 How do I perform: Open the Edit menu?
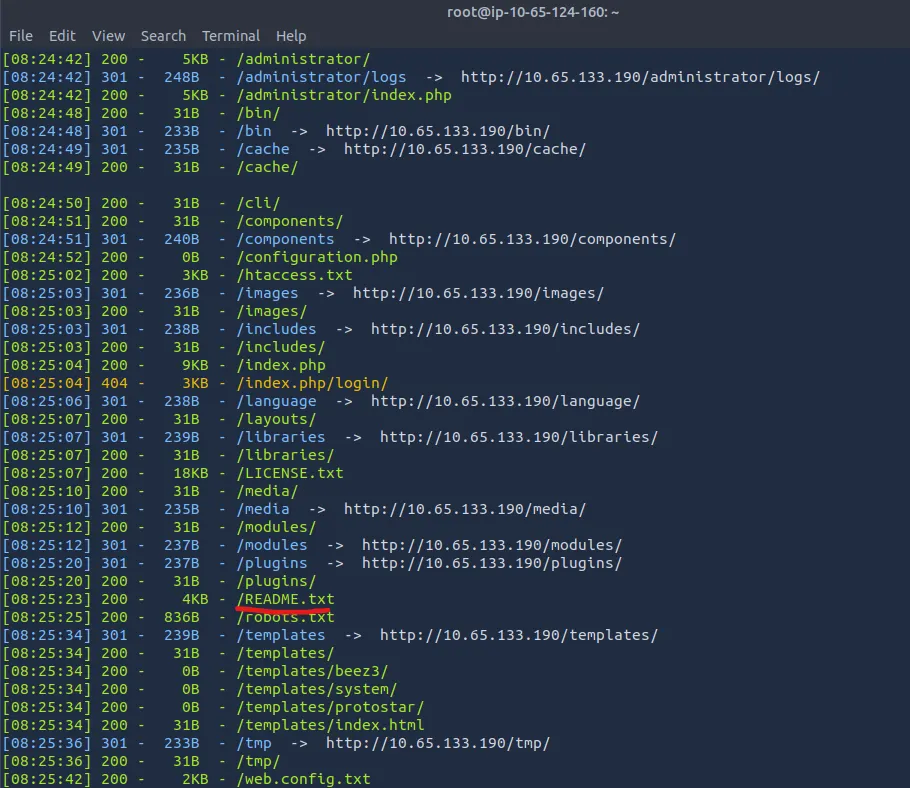(x=62, y=36)
